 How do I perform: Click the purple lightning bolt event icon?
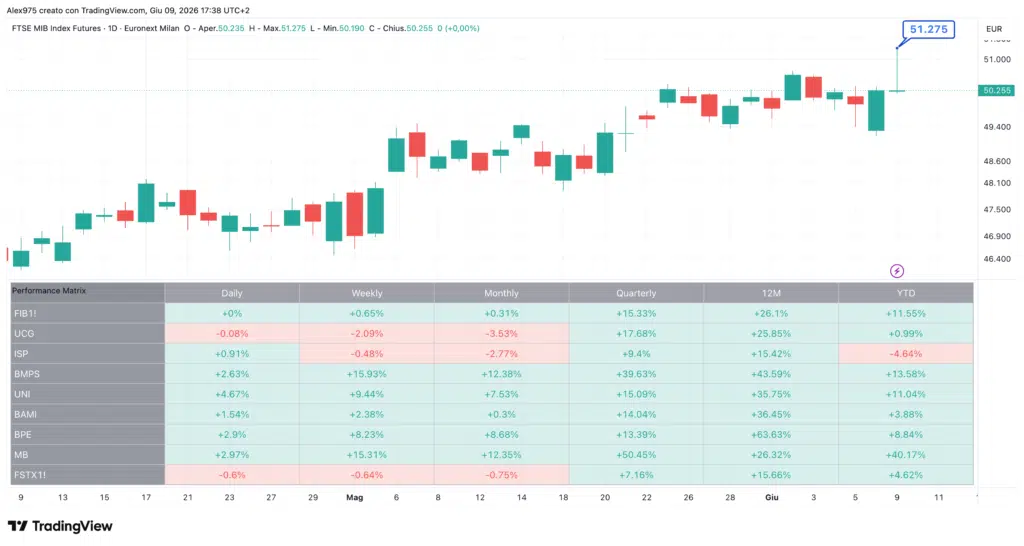pos(897,270)
